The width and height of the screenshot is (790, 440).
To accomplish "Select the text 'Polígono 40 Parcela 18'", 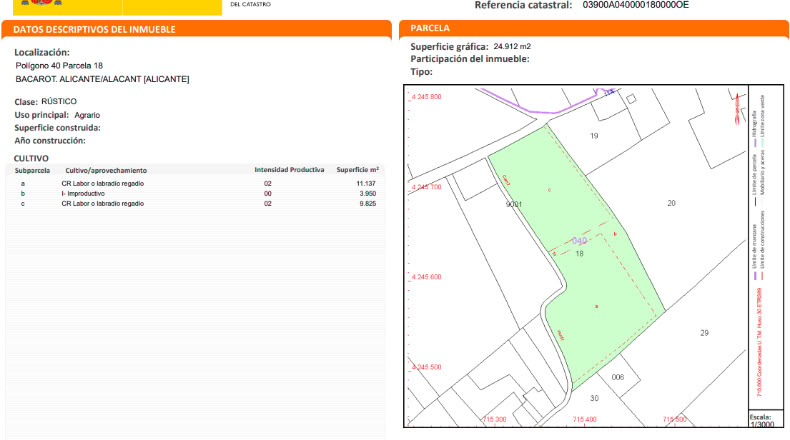I will 59,66.
